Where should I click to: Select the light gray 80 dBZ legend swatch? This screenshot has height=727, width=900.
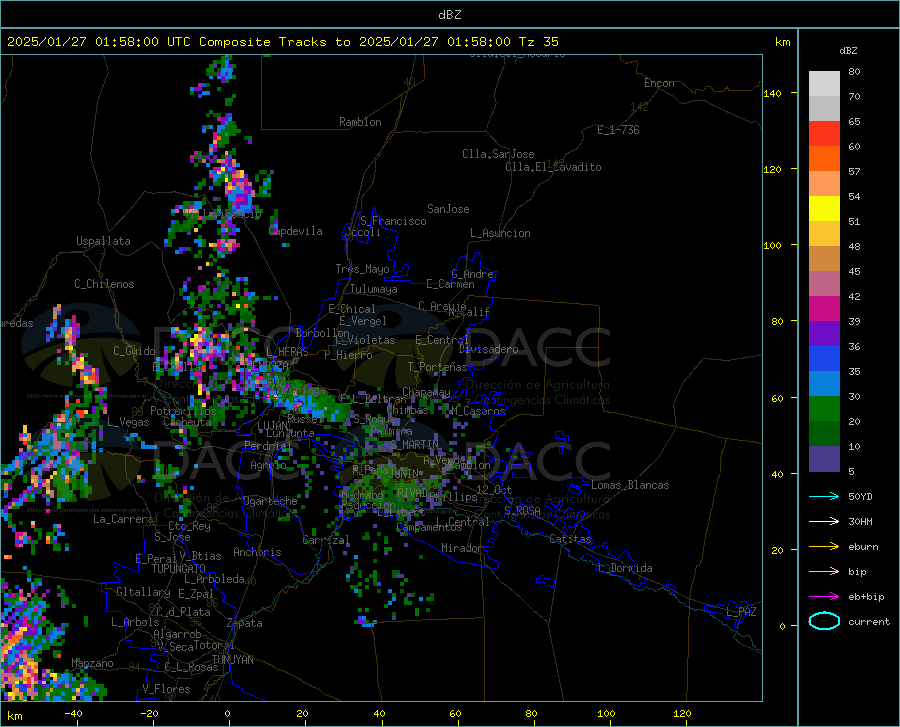click(x=824, y=83)
